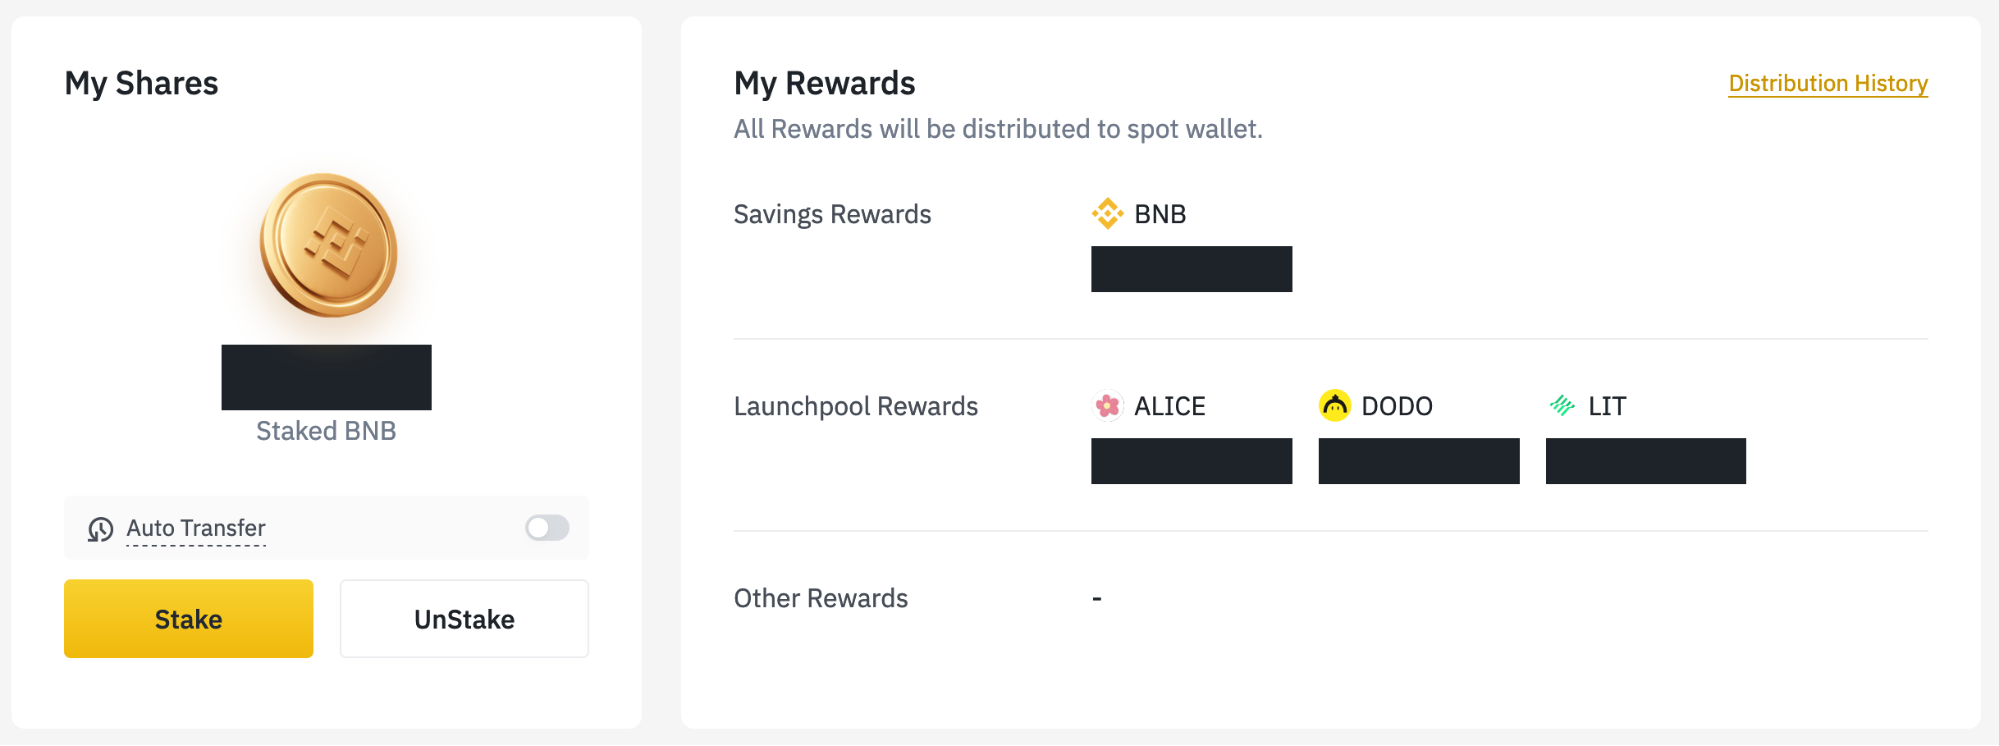Enable the Auto Transfer toggle switch
This screenshot has height=746, width=1999.
(547, 528)
